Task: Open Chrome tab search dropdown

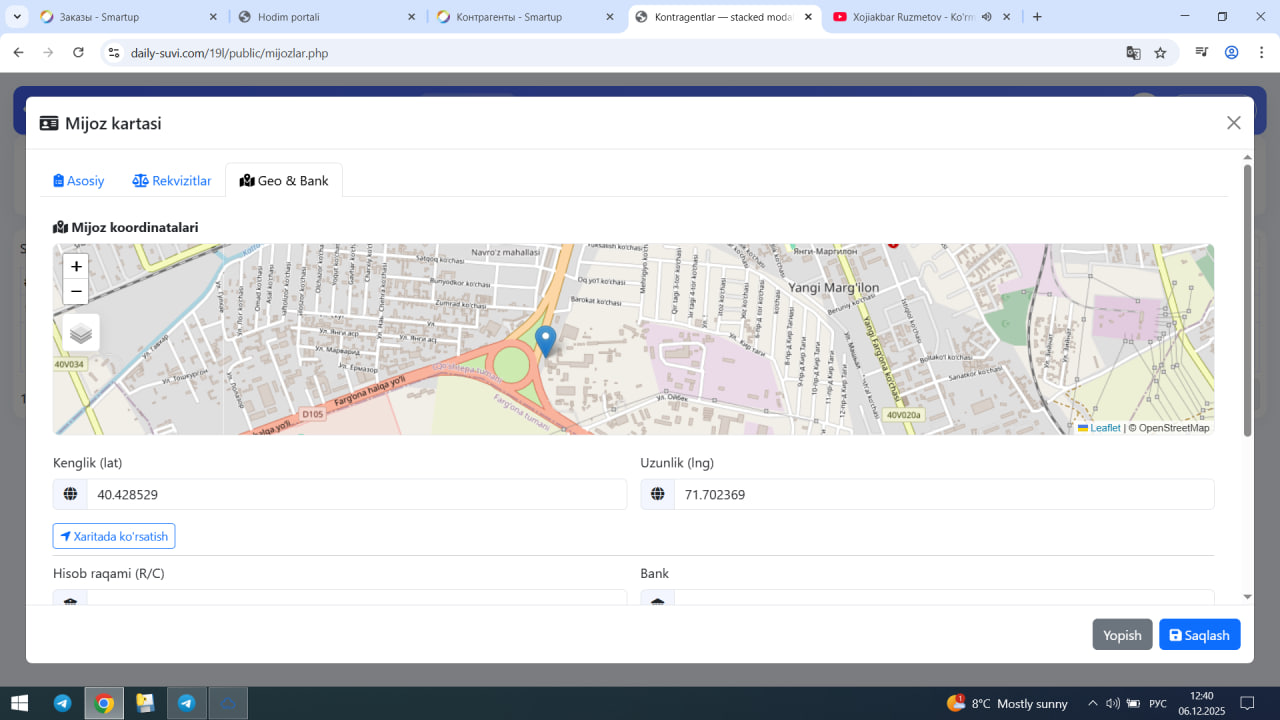Action: (x=17, y=17)
